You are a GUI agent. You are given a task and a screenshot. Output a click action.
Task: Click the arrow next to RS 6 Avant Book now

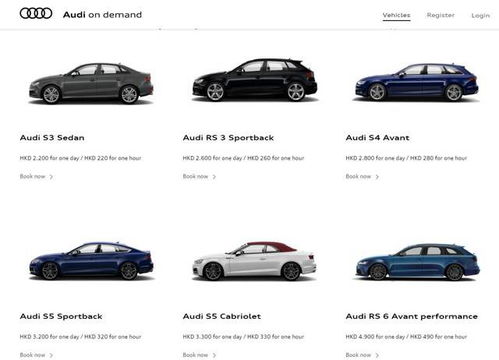[x=377, y=355]
